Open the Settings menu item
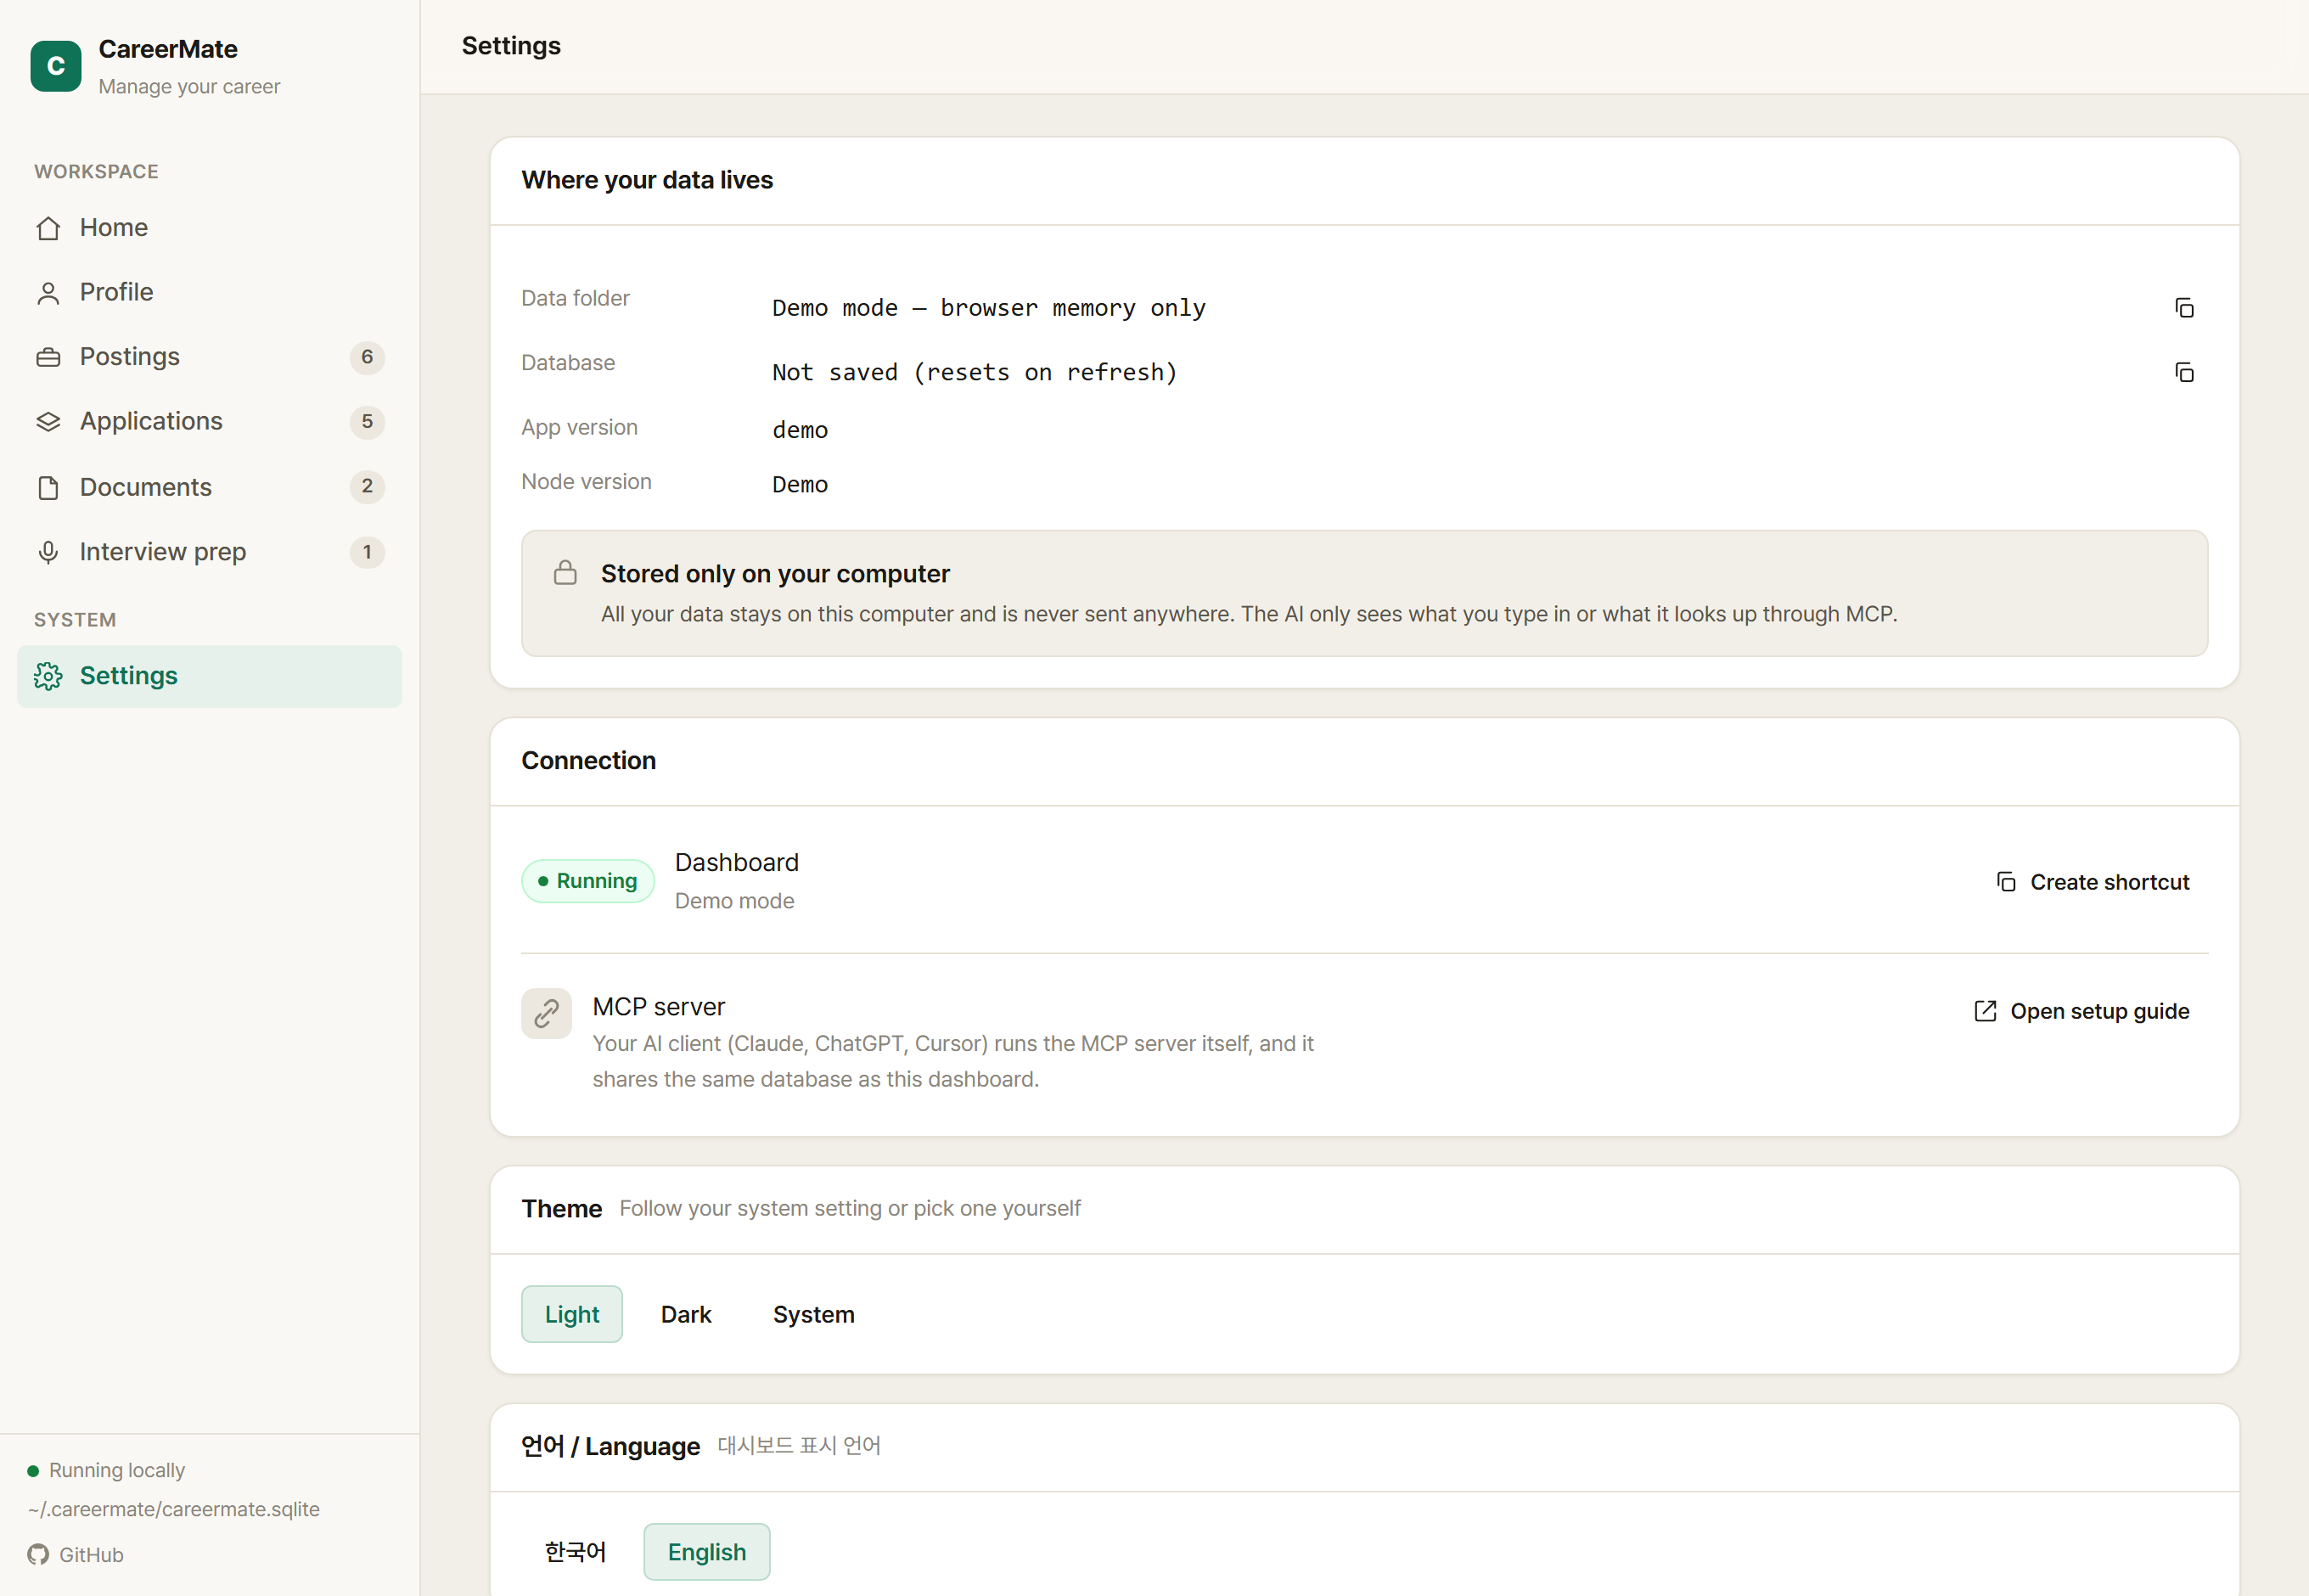This screenshot has width=2309, height=1596. pos(210,676)
